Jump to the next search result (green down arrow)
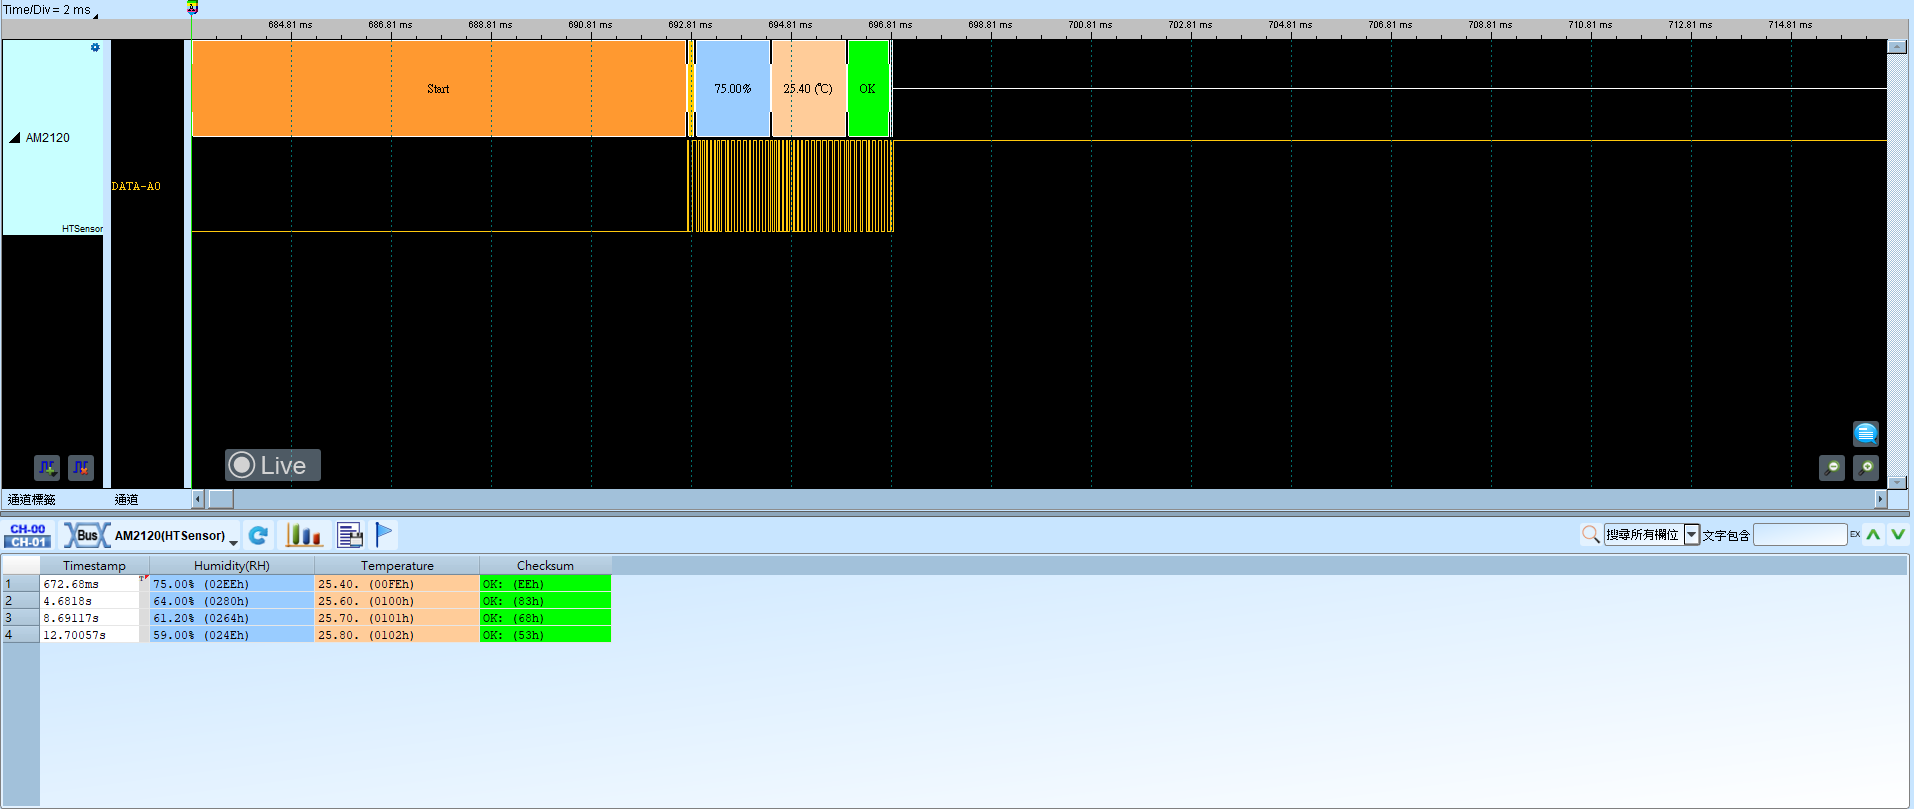Viewport: 1914px width, 809px height. pos(1898,535)
